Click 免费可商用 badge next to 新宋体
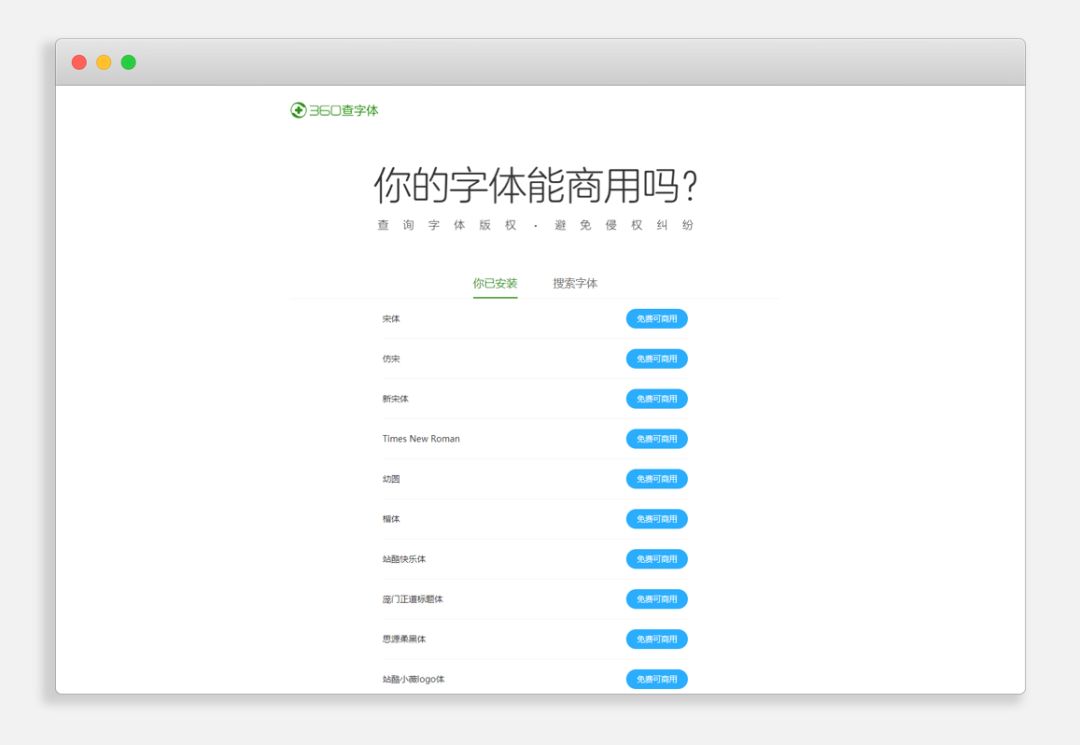The height and width of the screenshot is (745, 1080). pos(656,398)
